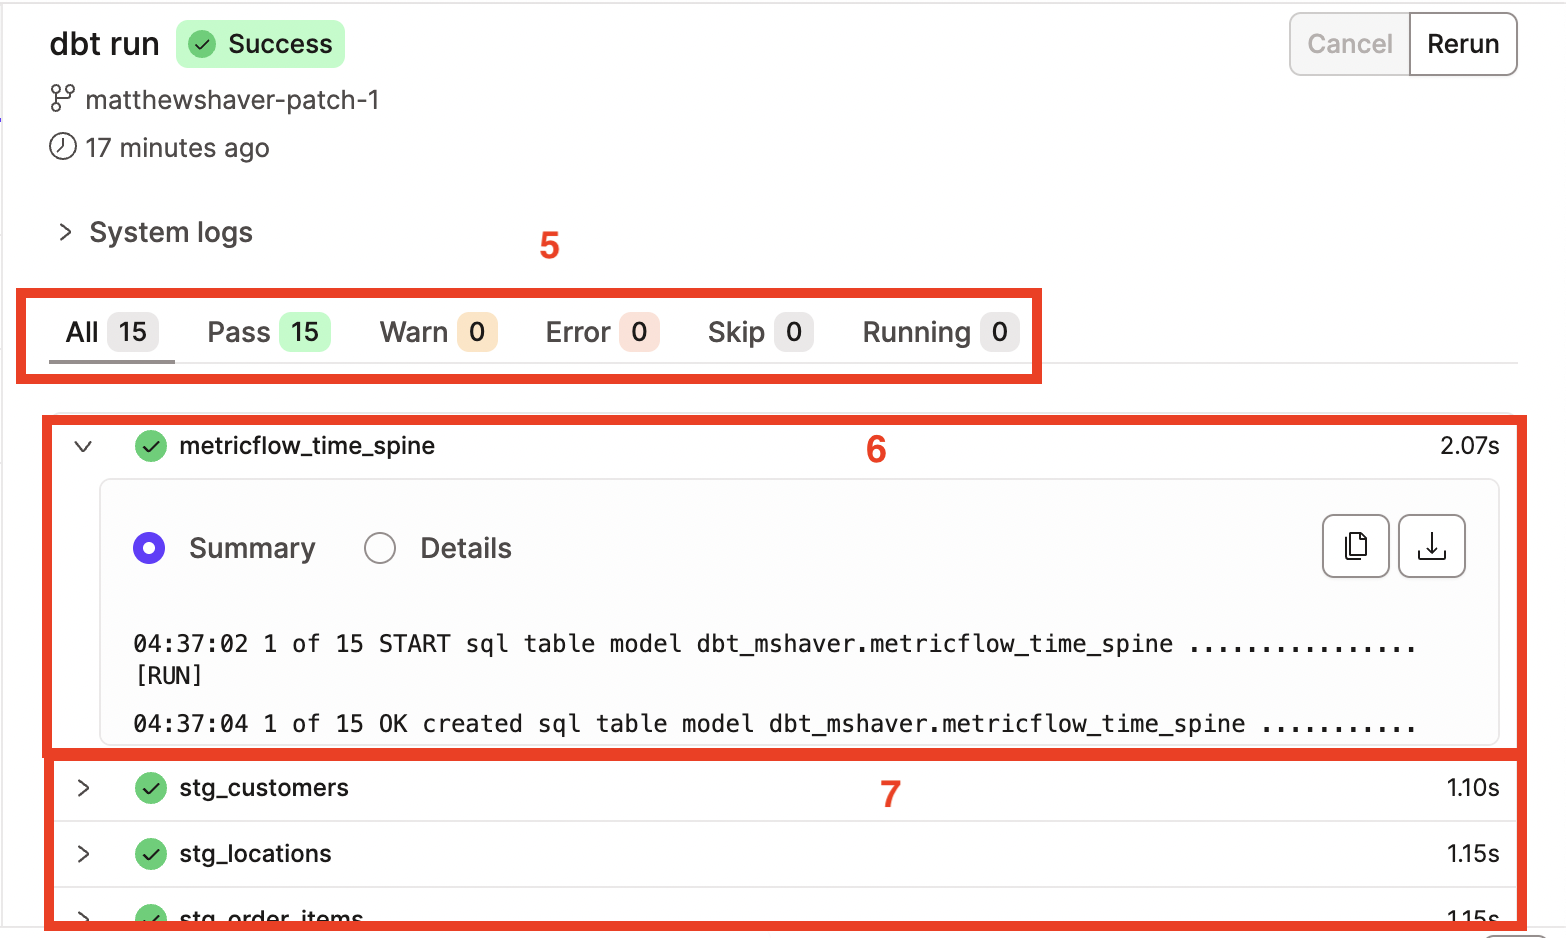1566x938 pixels.
Task: Click the success check icon beside stg_customers
Action: 150,788
